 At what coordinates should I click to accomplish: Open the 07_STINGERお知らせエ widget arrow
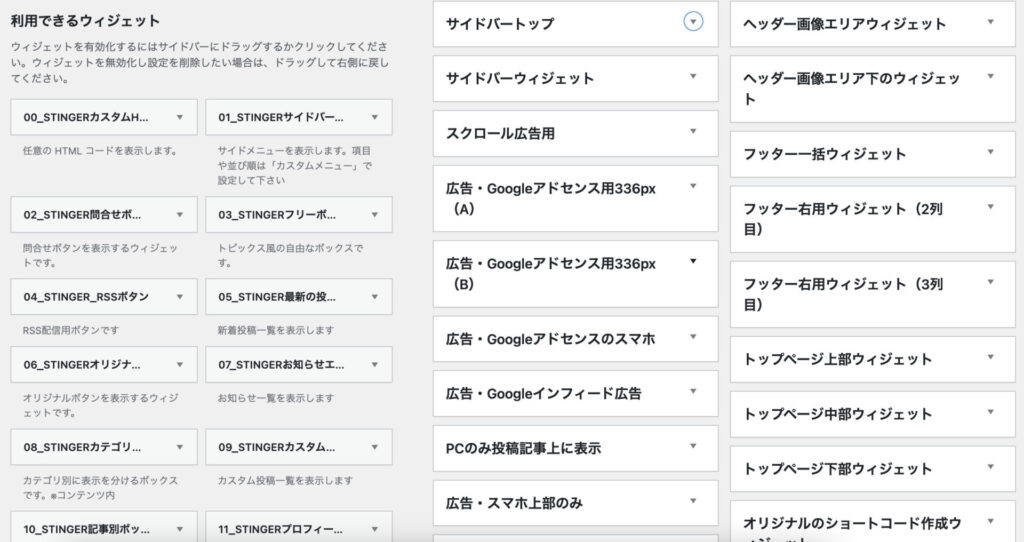point(374,364)
